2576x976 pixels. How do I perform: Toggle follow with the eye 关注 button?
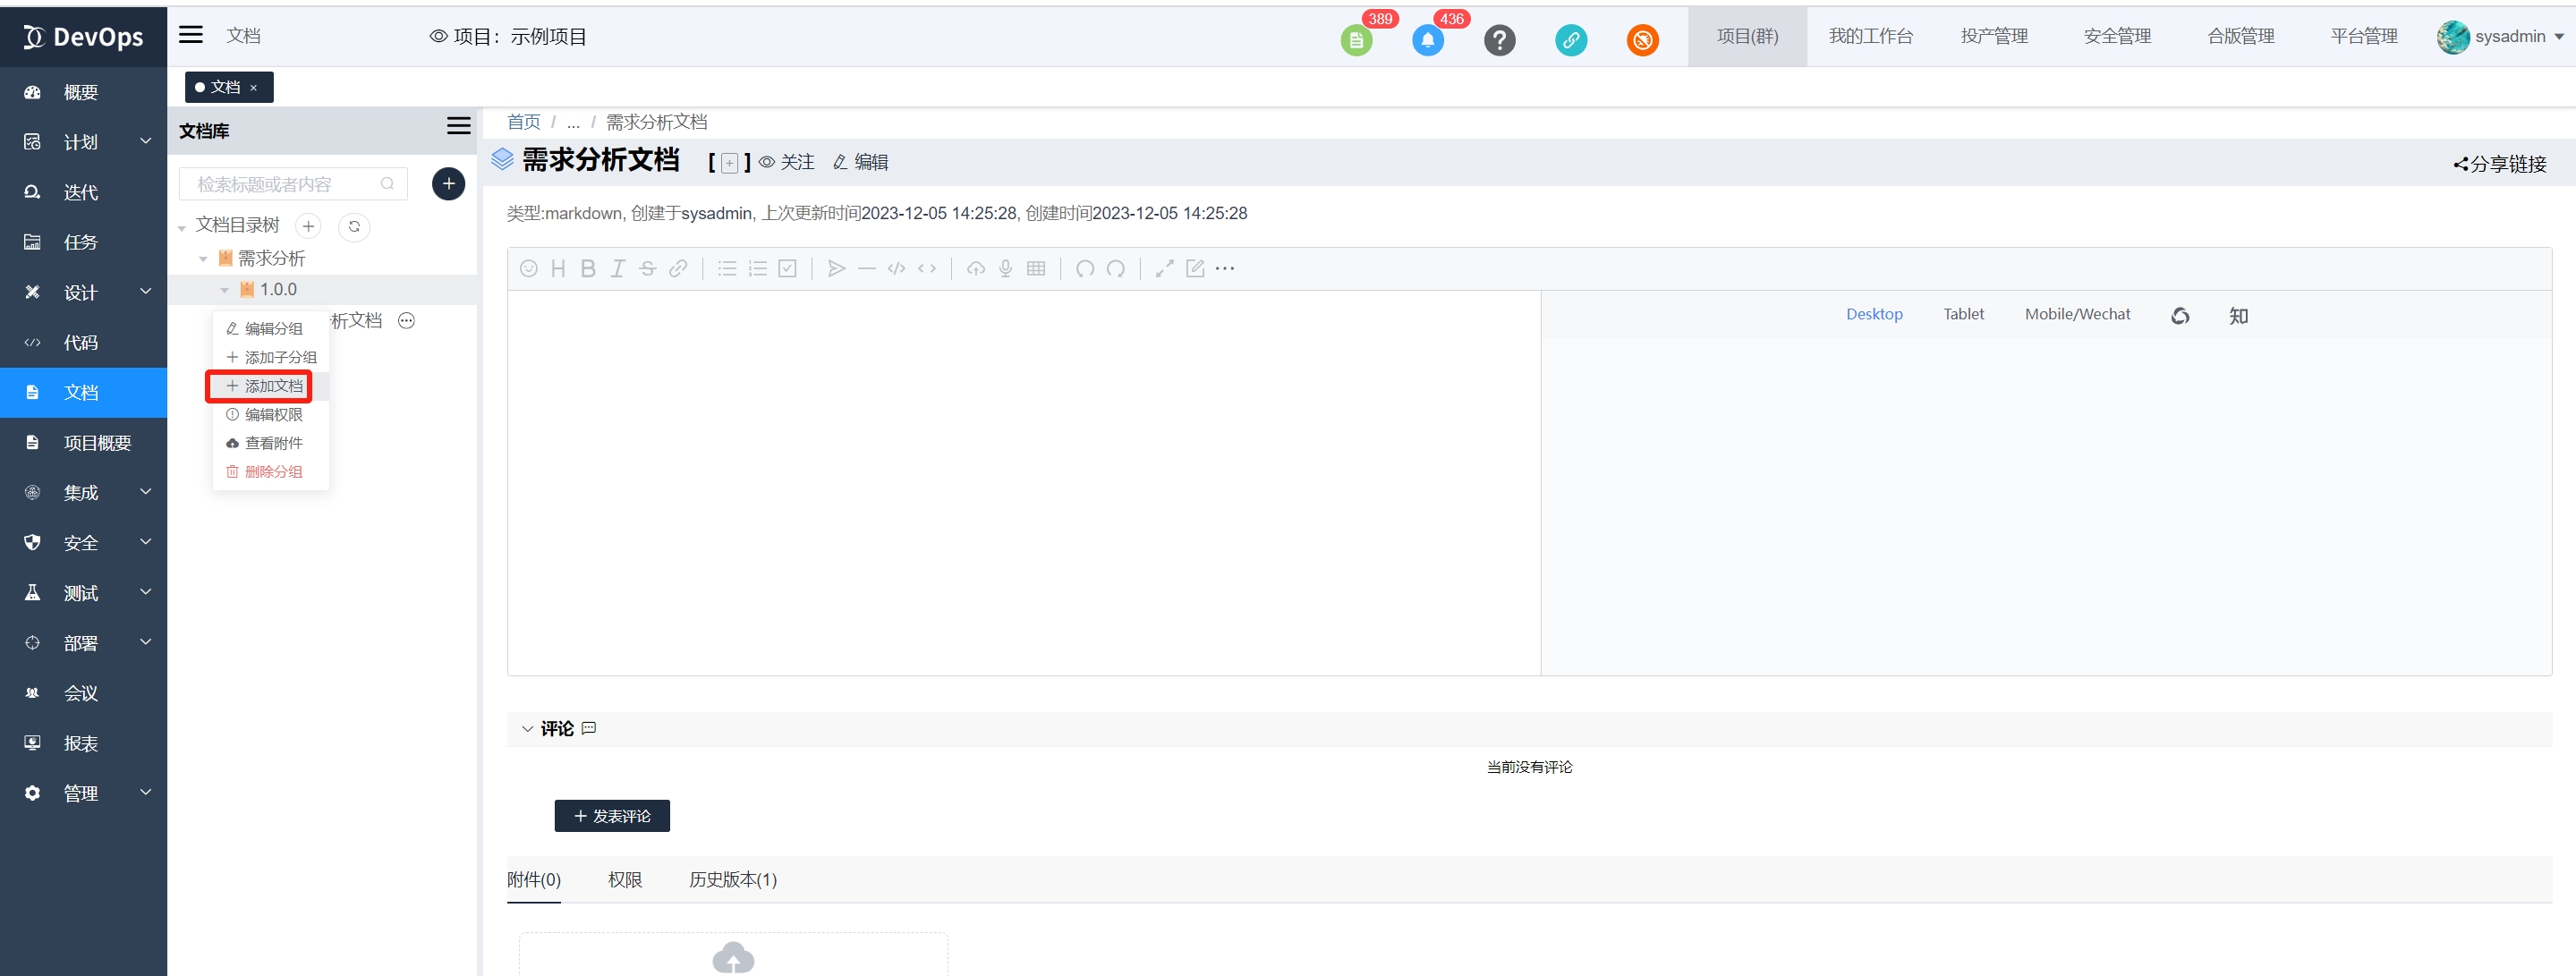pyautogui.click(x=787, y=162)
